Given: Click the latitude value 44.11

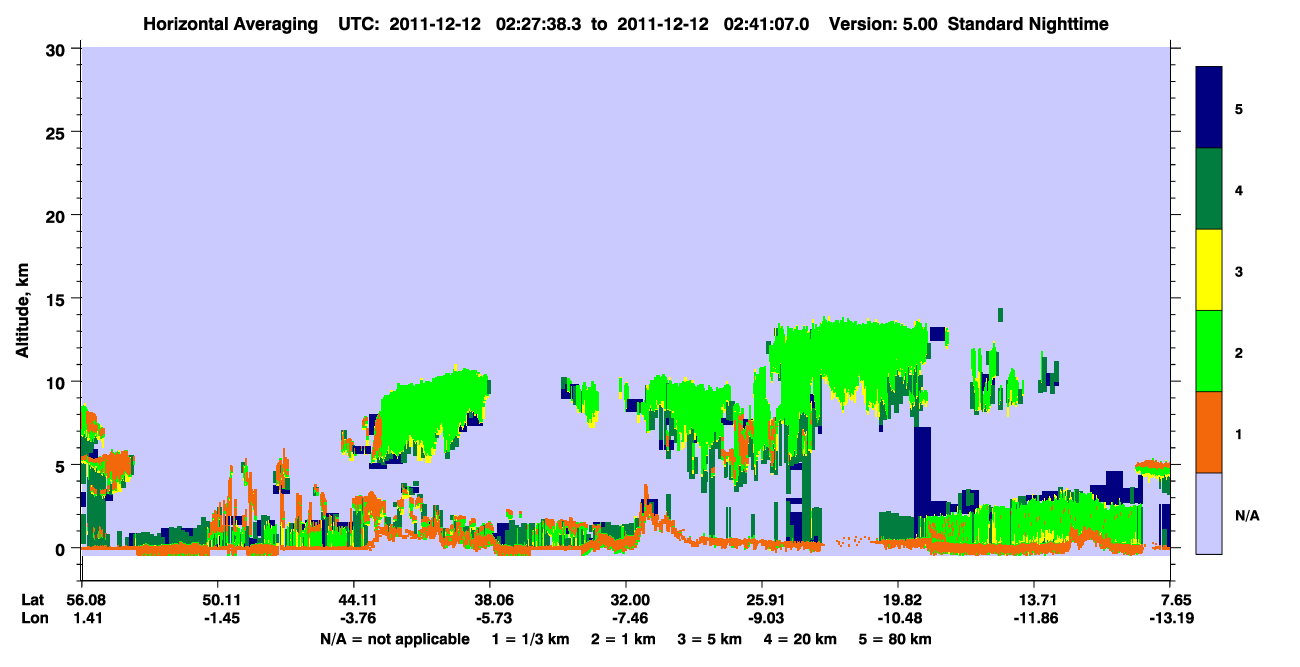Looking at the screenshot, I should tap(353, 600).
